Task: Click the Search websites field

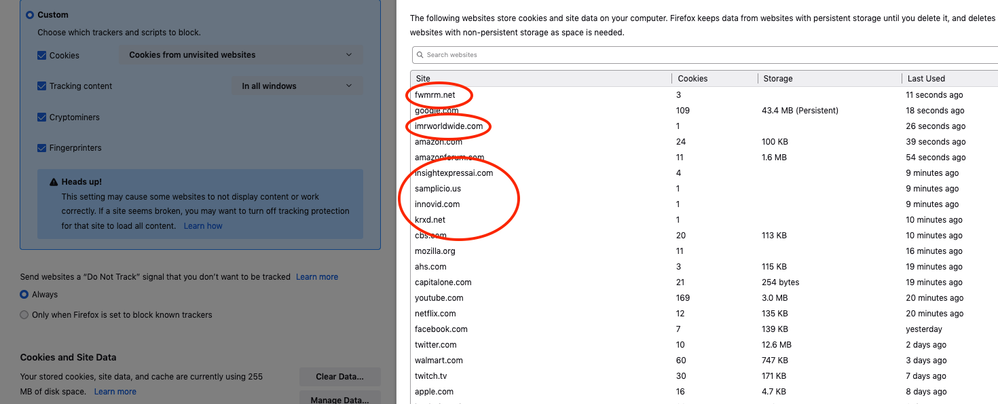Action: [705, 55]
